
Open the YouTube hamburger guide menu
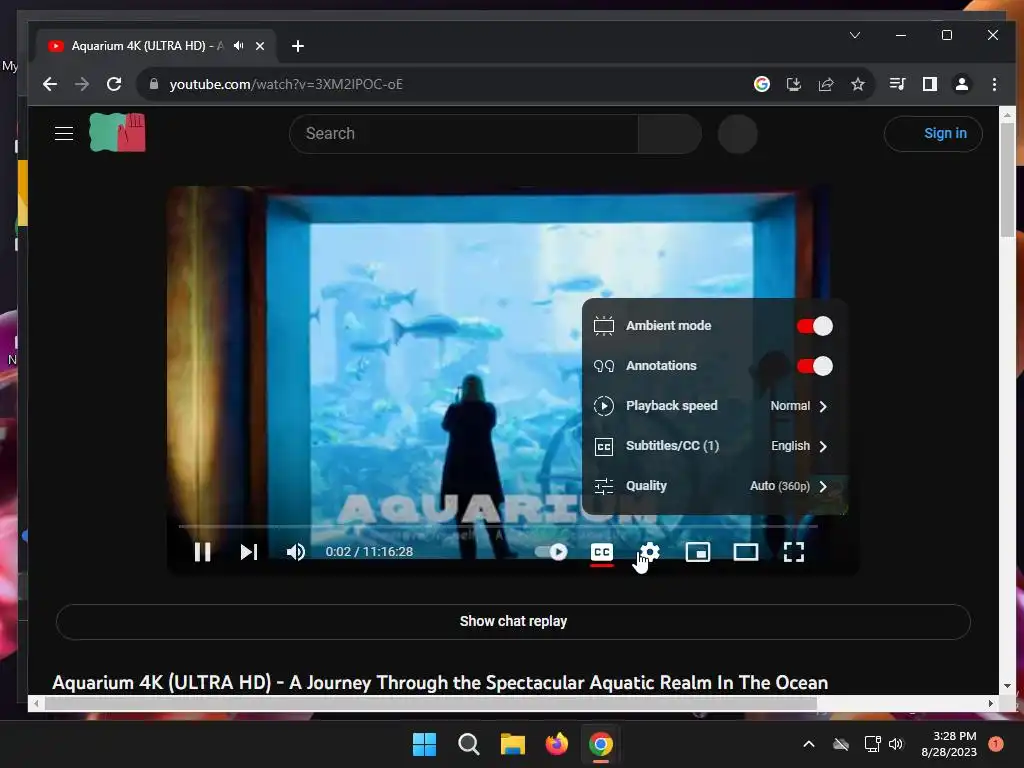(64, 134)
